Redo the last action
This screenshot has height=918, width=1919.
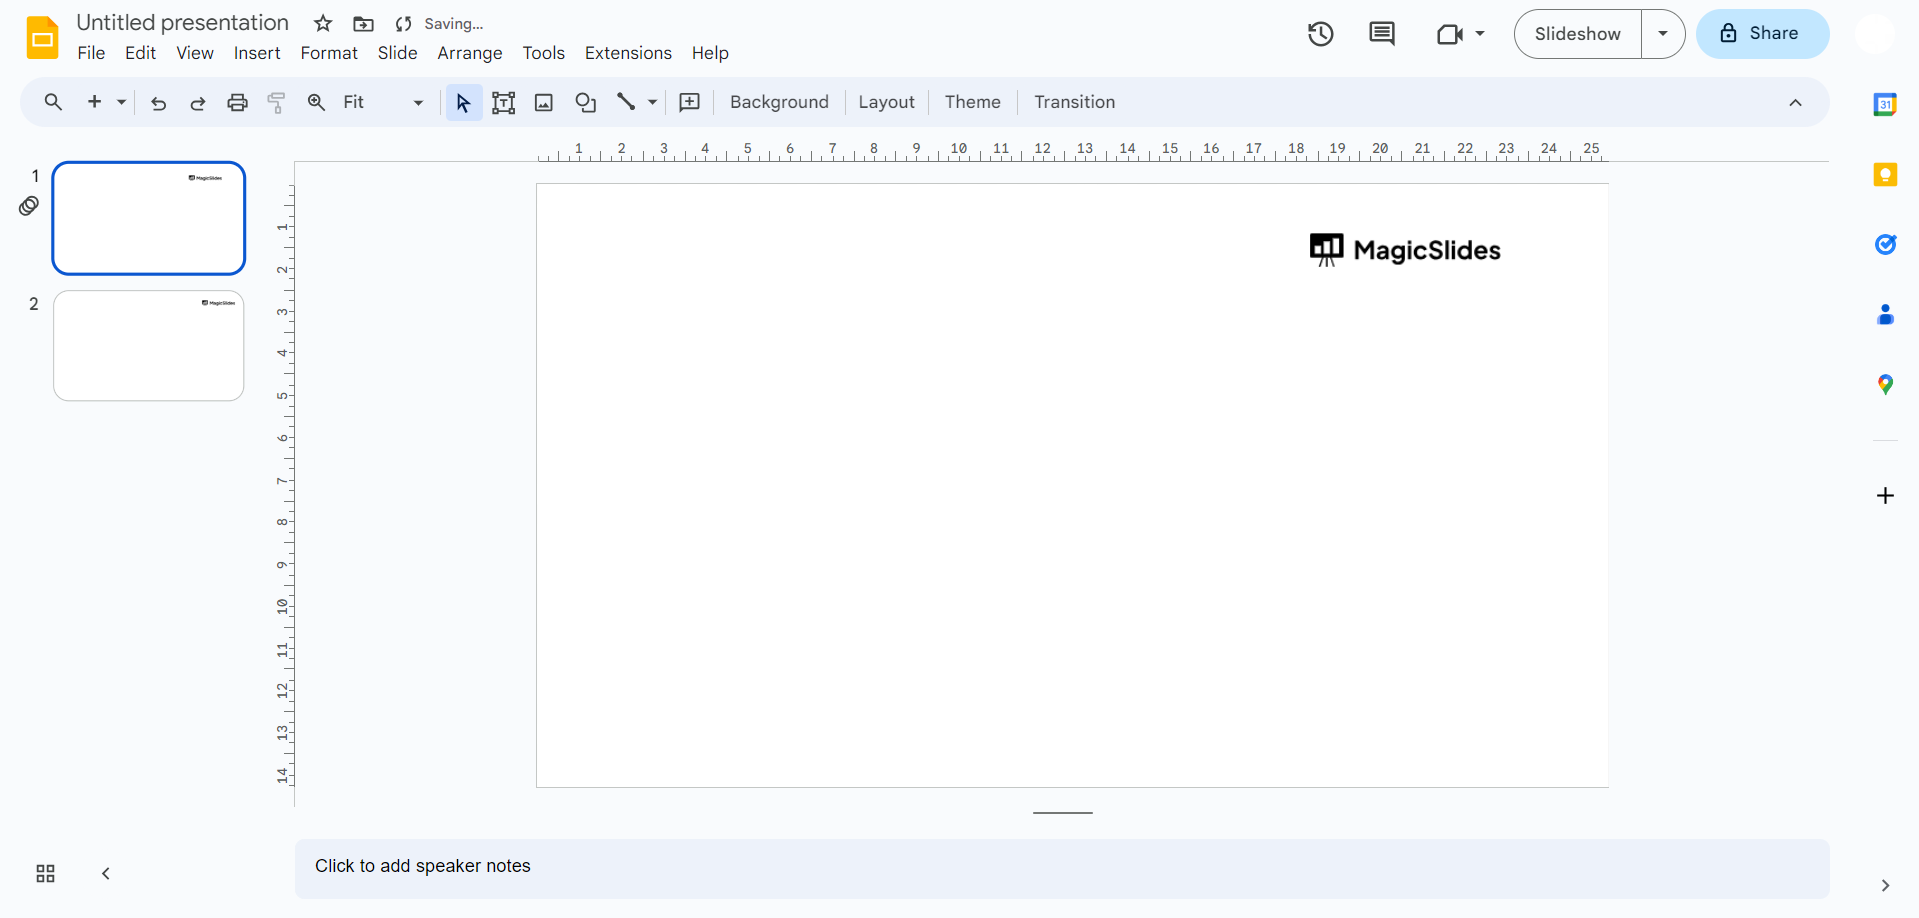198,103
